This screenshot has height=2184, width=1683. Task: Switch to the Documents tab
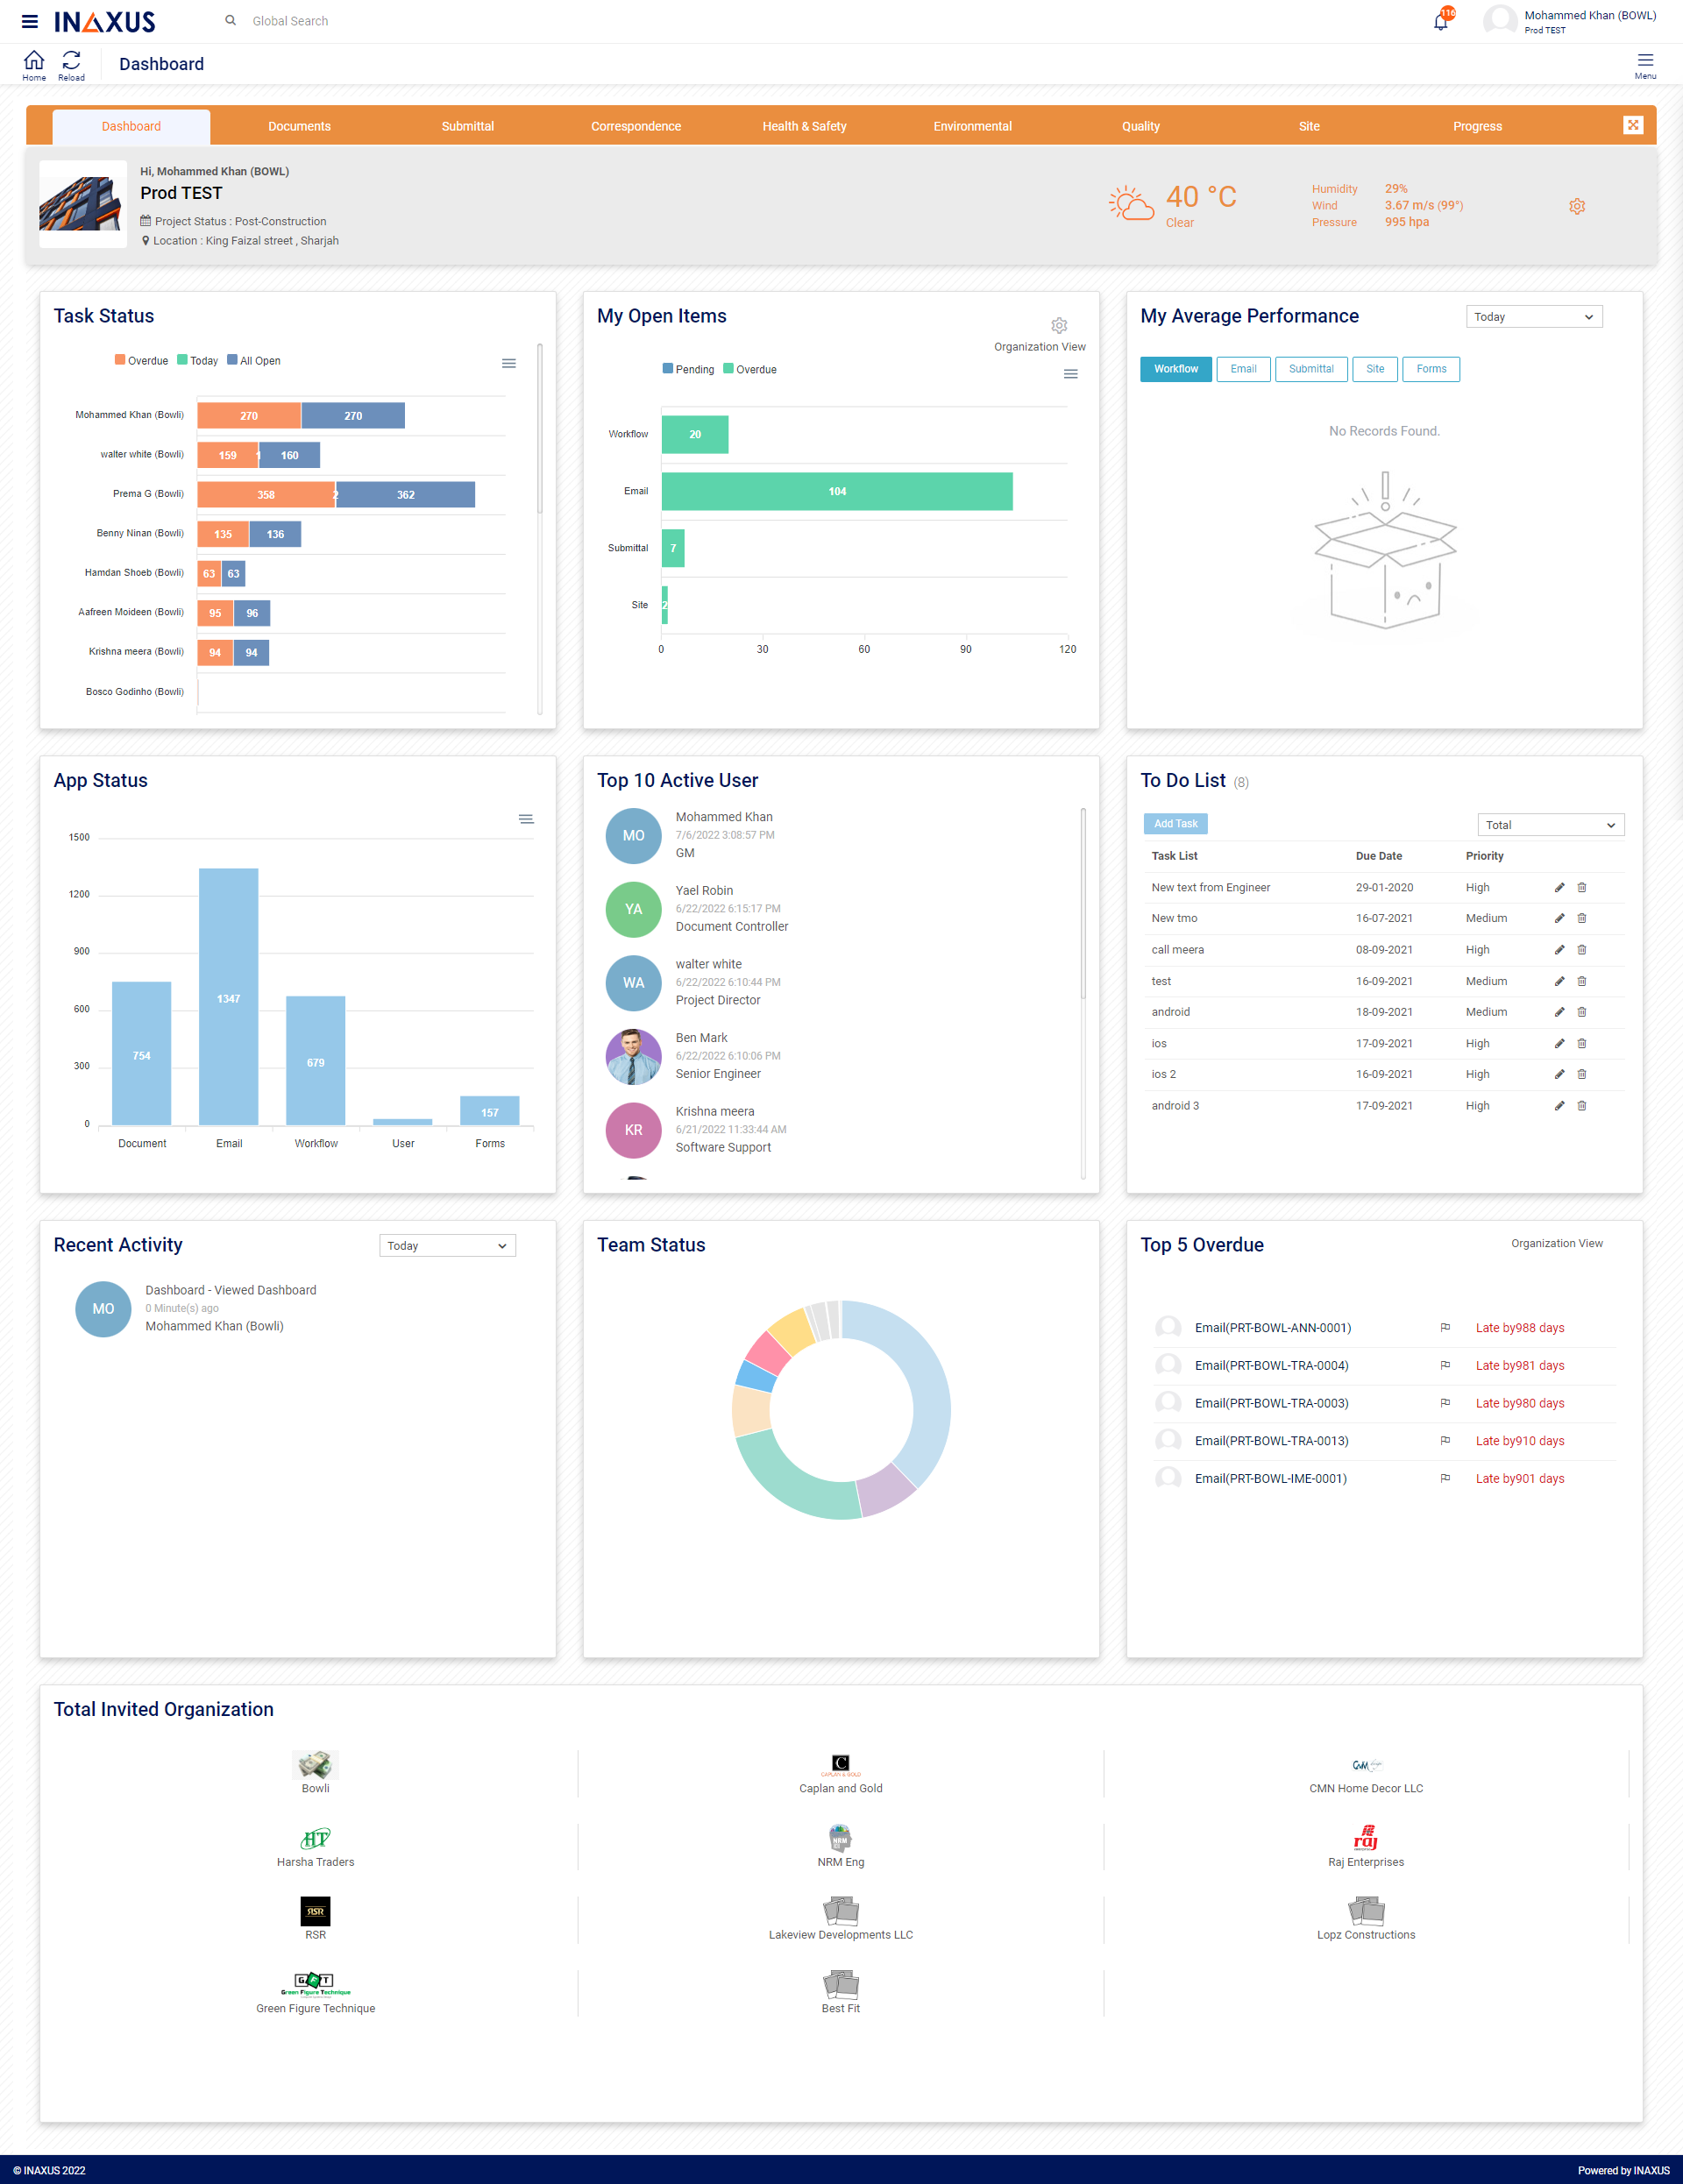[299, 126]
